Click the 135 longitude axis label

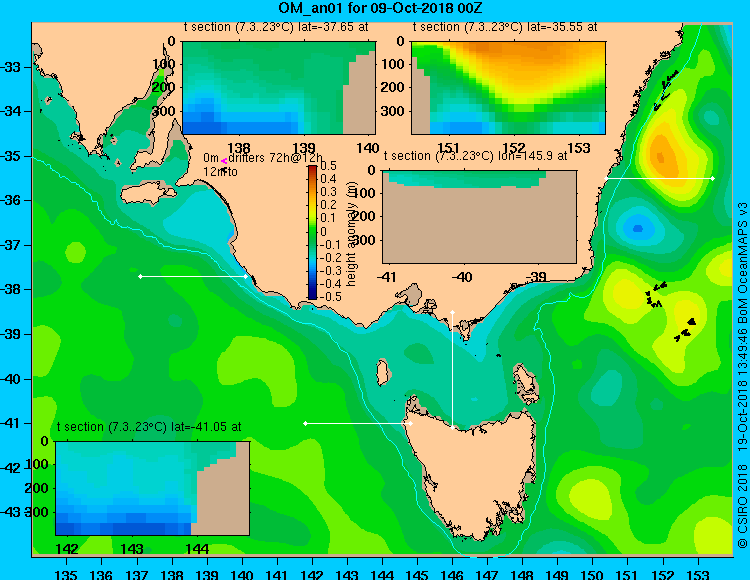point(66,574)
